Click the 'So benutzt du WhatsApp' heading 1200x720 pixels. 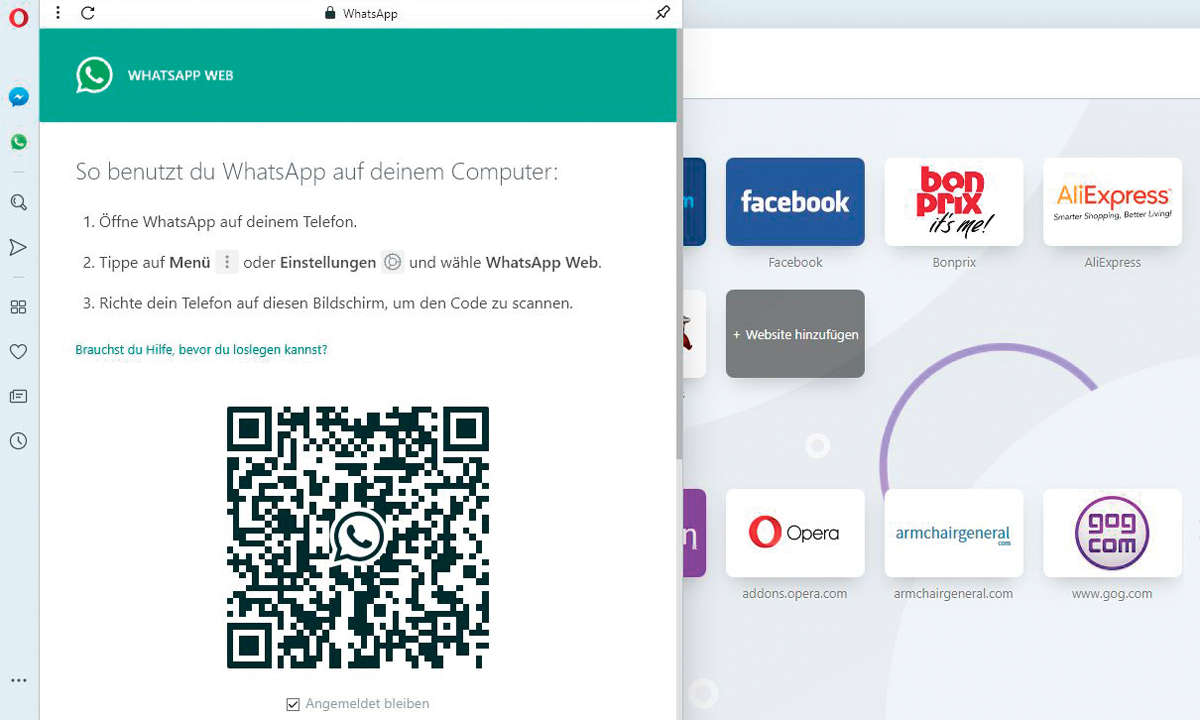317,172
